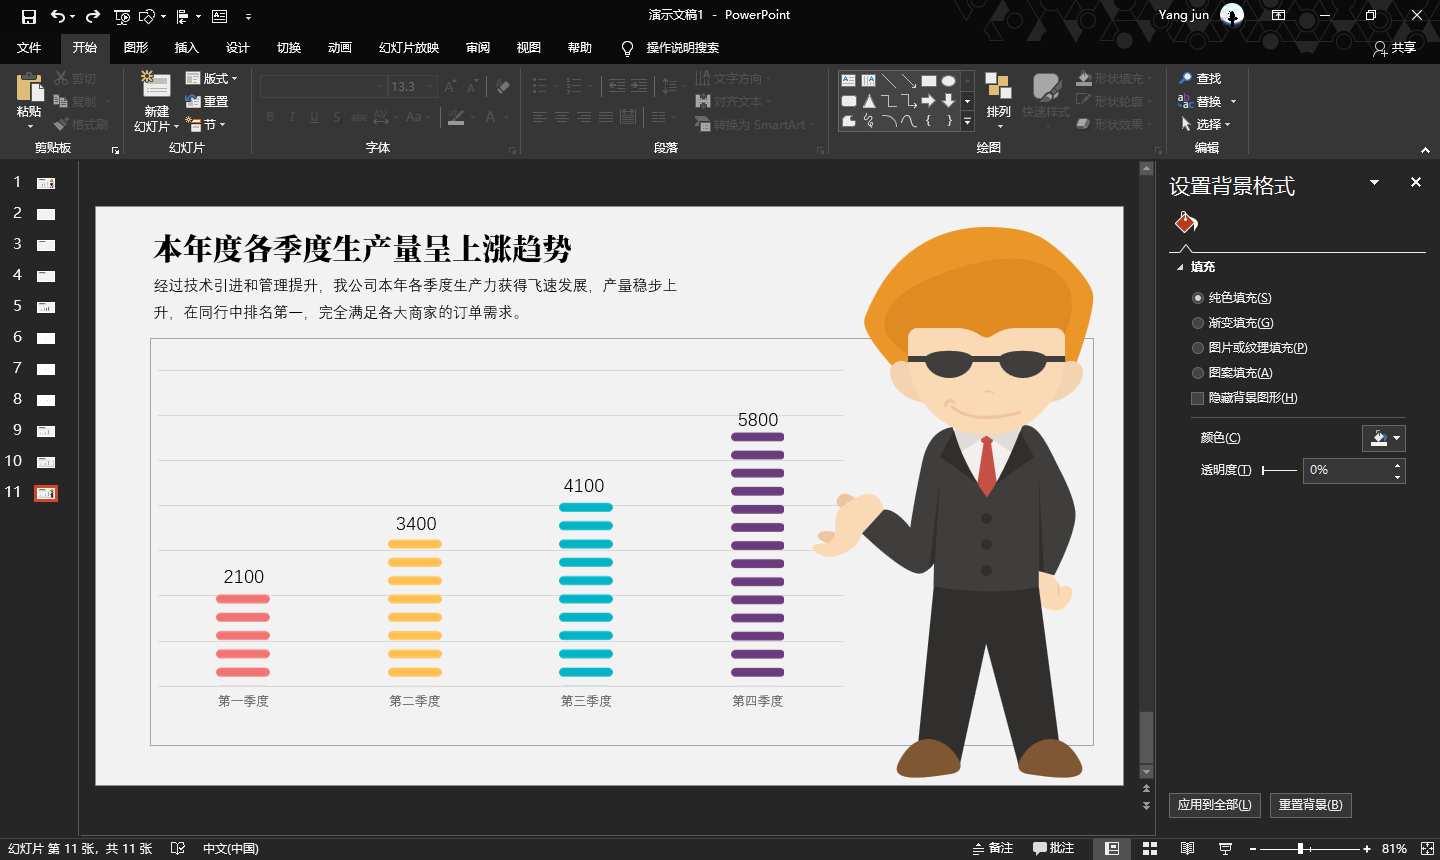Viewport: 1440px width, 860px height.
Task: Click the Yang jun account avatar
Action: coord(1232,15)
